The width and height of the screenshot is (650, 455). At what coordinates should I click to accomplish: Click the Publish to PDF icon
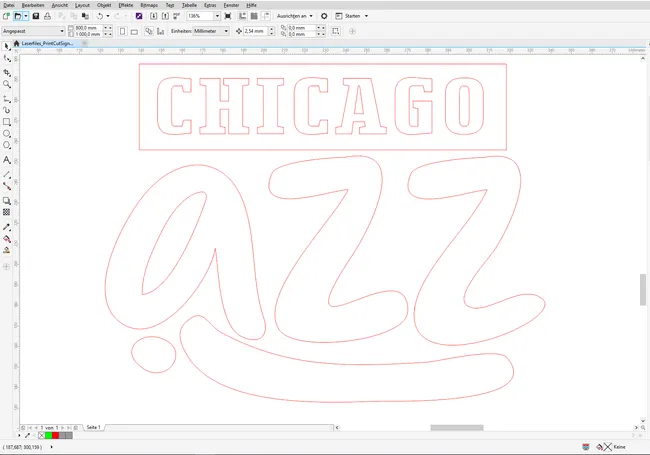click(177, 16)
